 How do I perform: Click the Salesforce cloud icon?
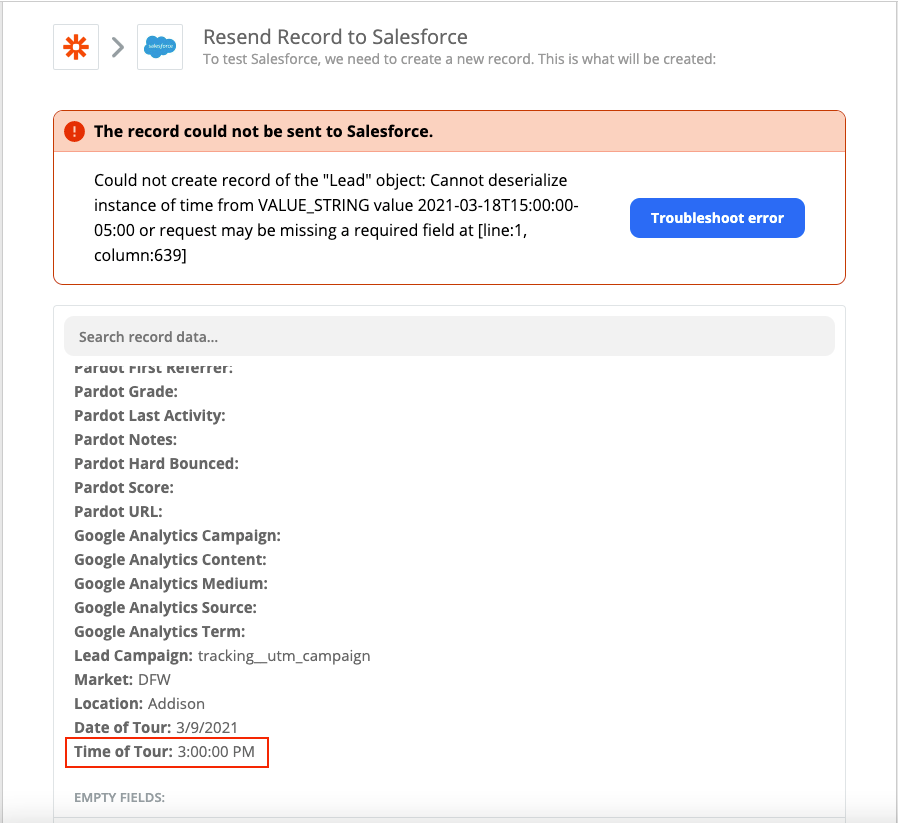pos(160,47)
